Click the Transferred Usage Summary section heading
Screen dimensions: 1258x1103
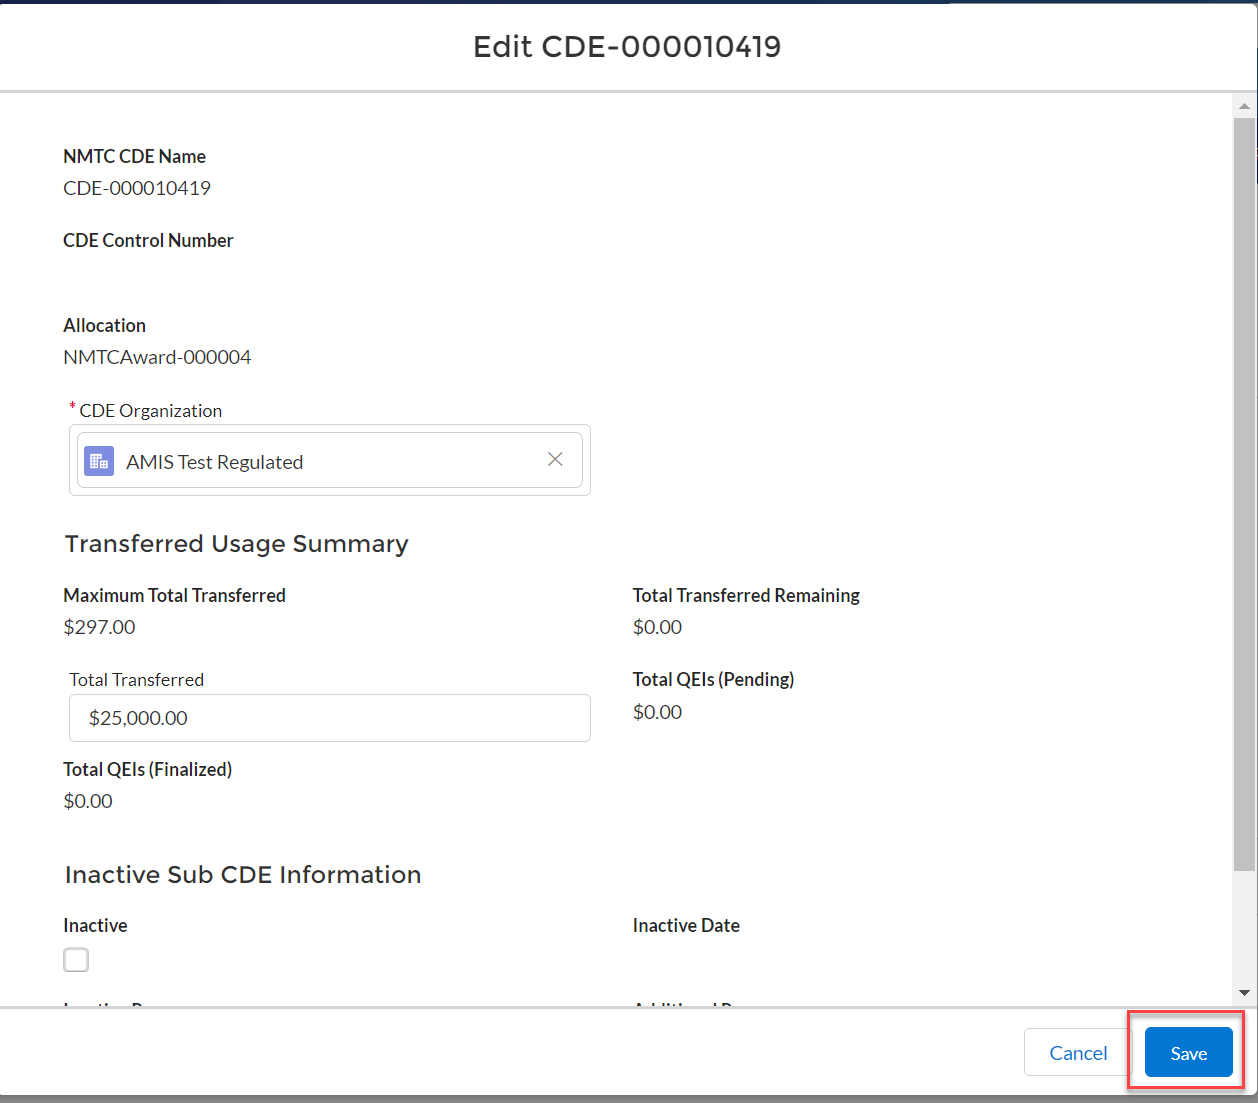coord(237,544)
